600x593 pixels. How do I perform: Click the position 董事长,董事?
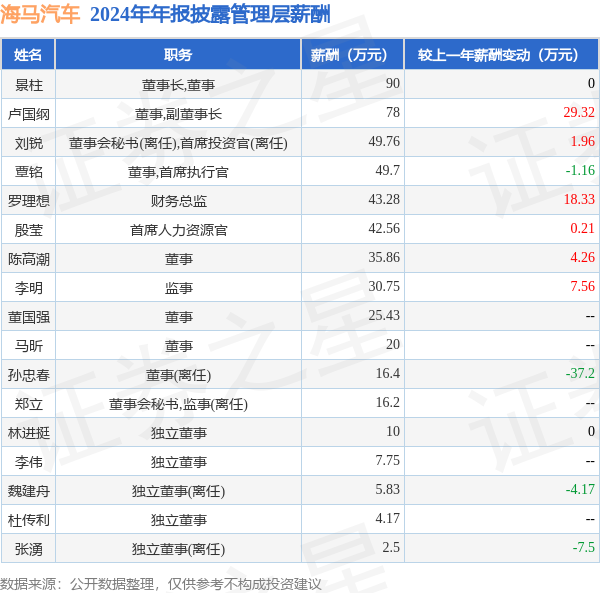pyautogui.click(x=178, y=85)
